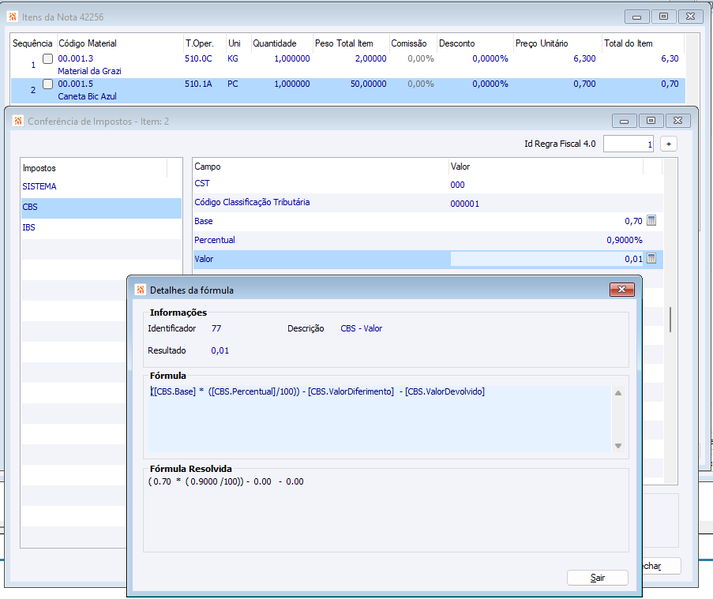Minimize the Conferência de Impostos window
This screenshot has width=713, height=599.
pos(624,121)
